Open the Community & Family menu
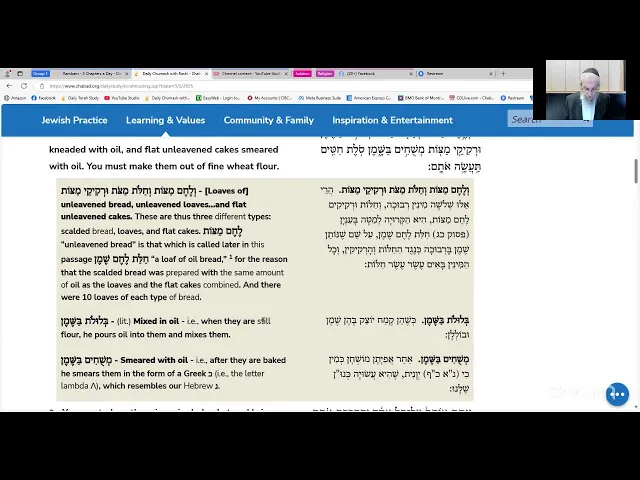 269,120
